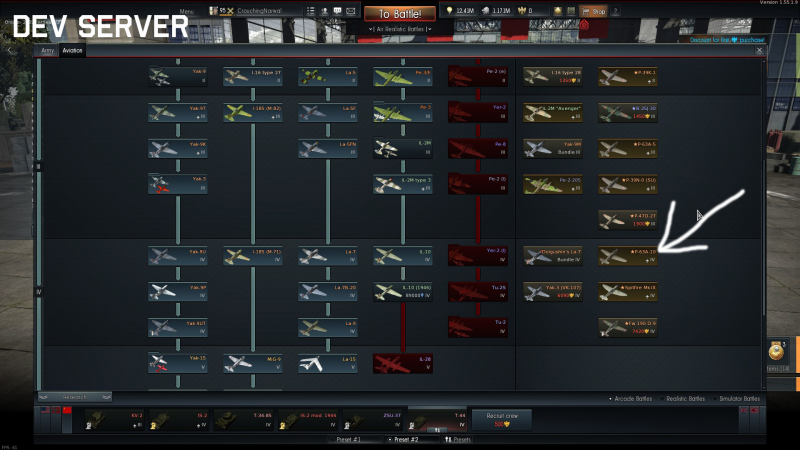Viewport: 800px width, 450px height.
Task: Select the La-5F aircraft card
Action: (328, 113)
